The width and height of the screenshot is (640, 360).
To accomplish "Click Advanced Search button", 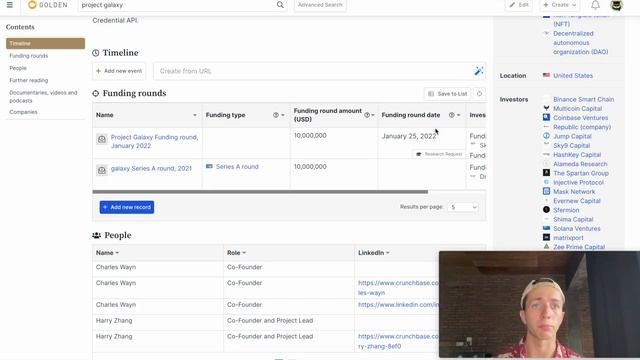I will pos(320,5).
